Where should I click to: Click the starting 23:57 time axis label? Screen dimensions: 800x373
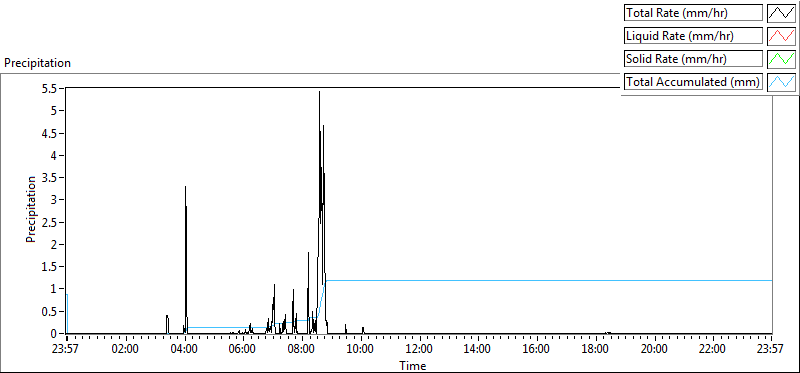coord(66,349)
